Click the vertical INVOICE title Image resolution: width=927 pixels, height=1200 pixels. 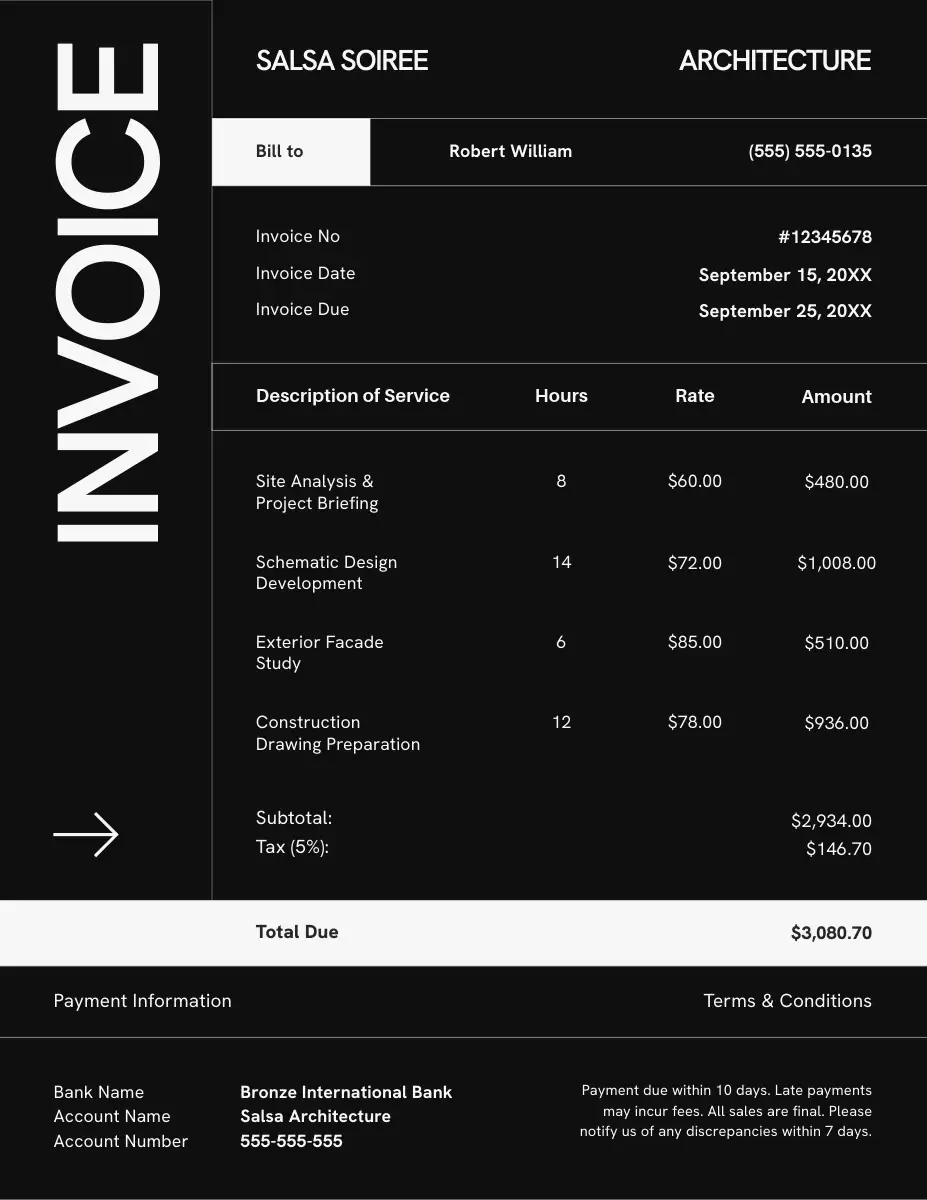[x=107, y=292]
